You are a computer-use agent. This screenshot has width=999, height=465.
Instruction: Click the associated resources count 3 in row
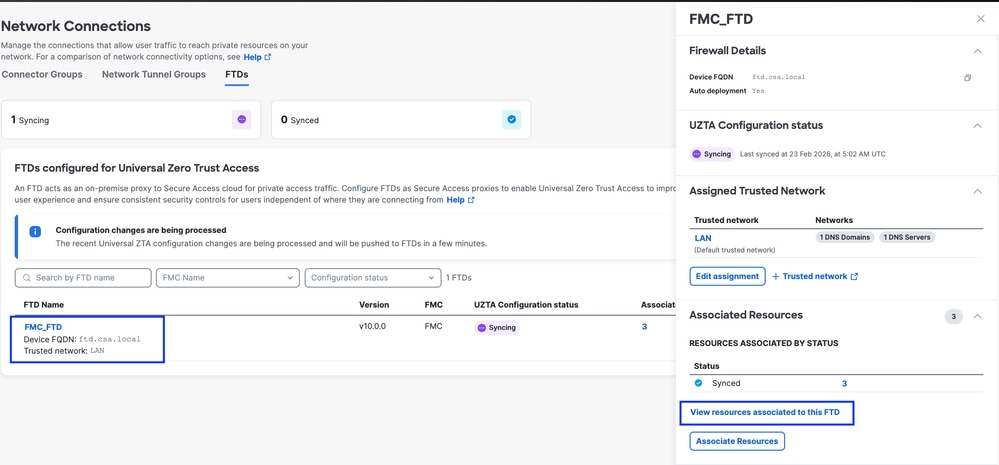pos(644,327)
